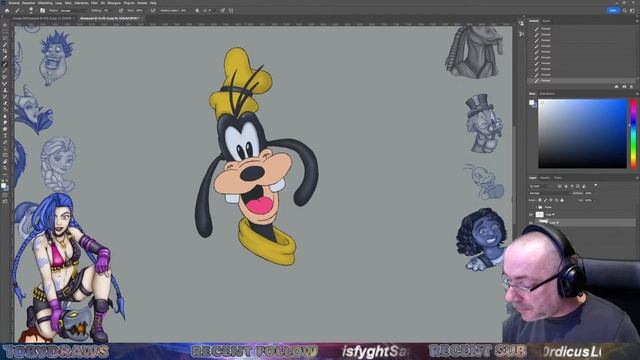
Task: Select the highlighted bottom visible layer row
Action: tap(582, 222)
